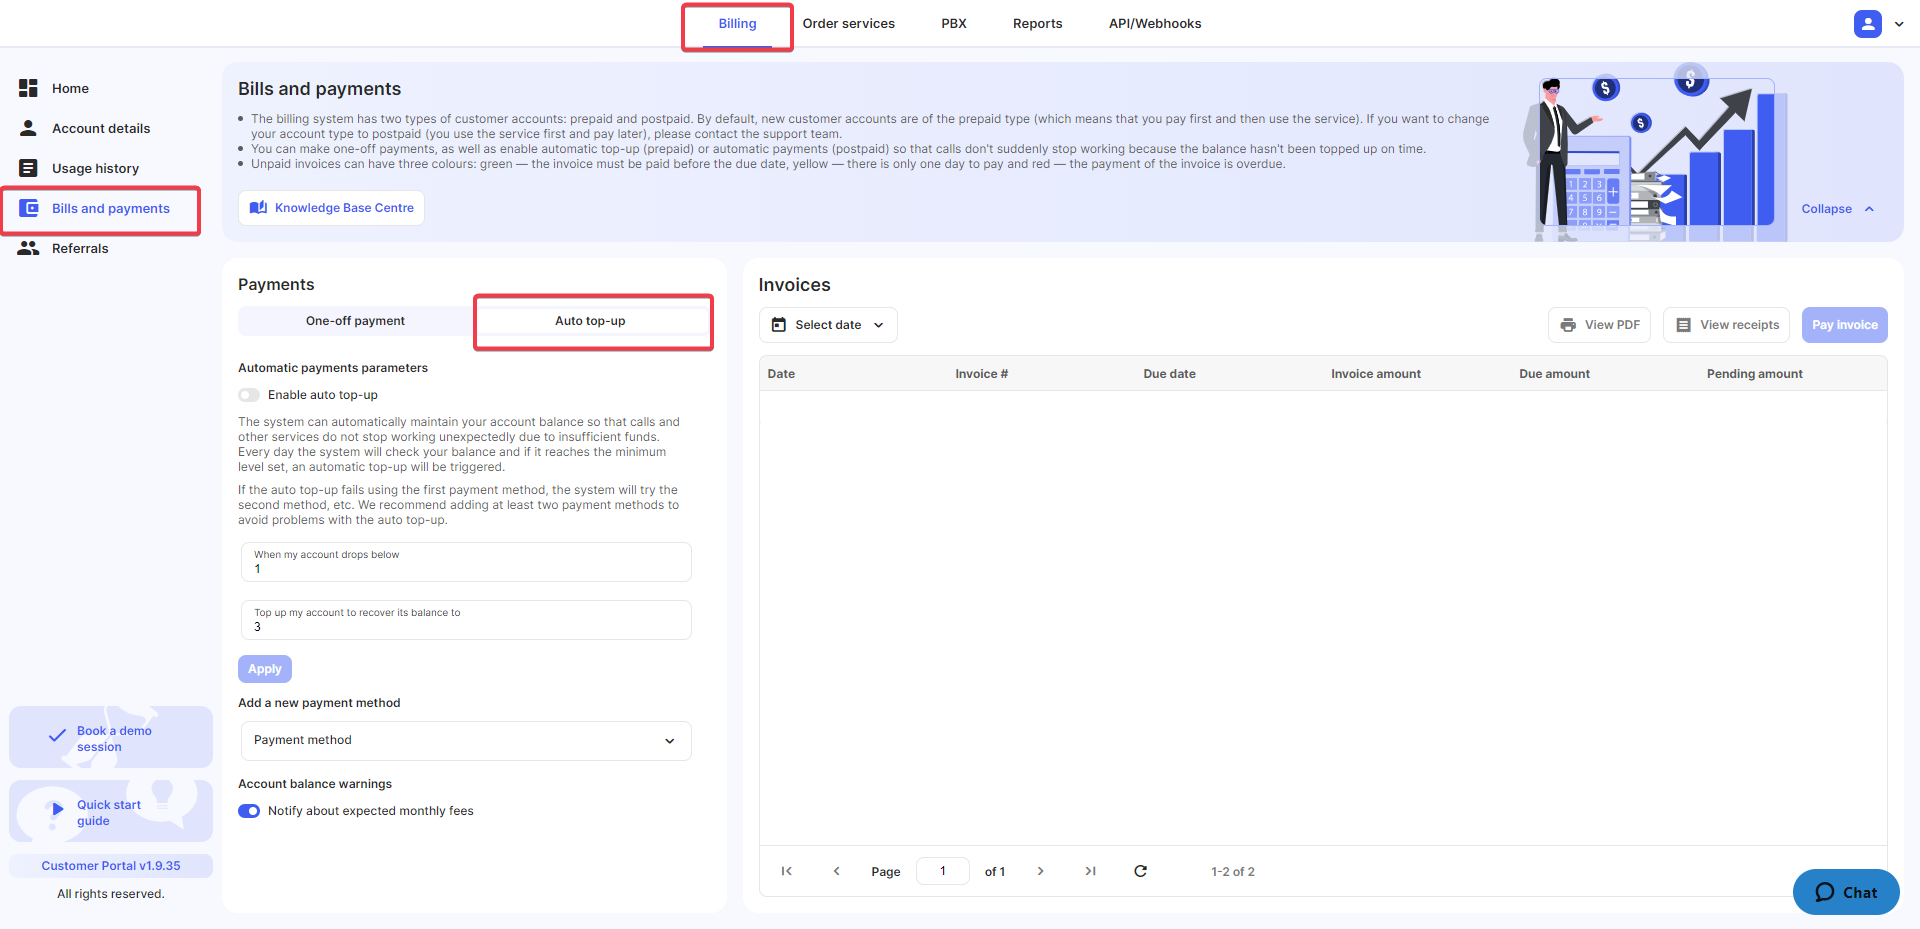This screenshot has height=929, width=1920.
Task: Click the 'When my account drops below' field
Action: (466, 562)
